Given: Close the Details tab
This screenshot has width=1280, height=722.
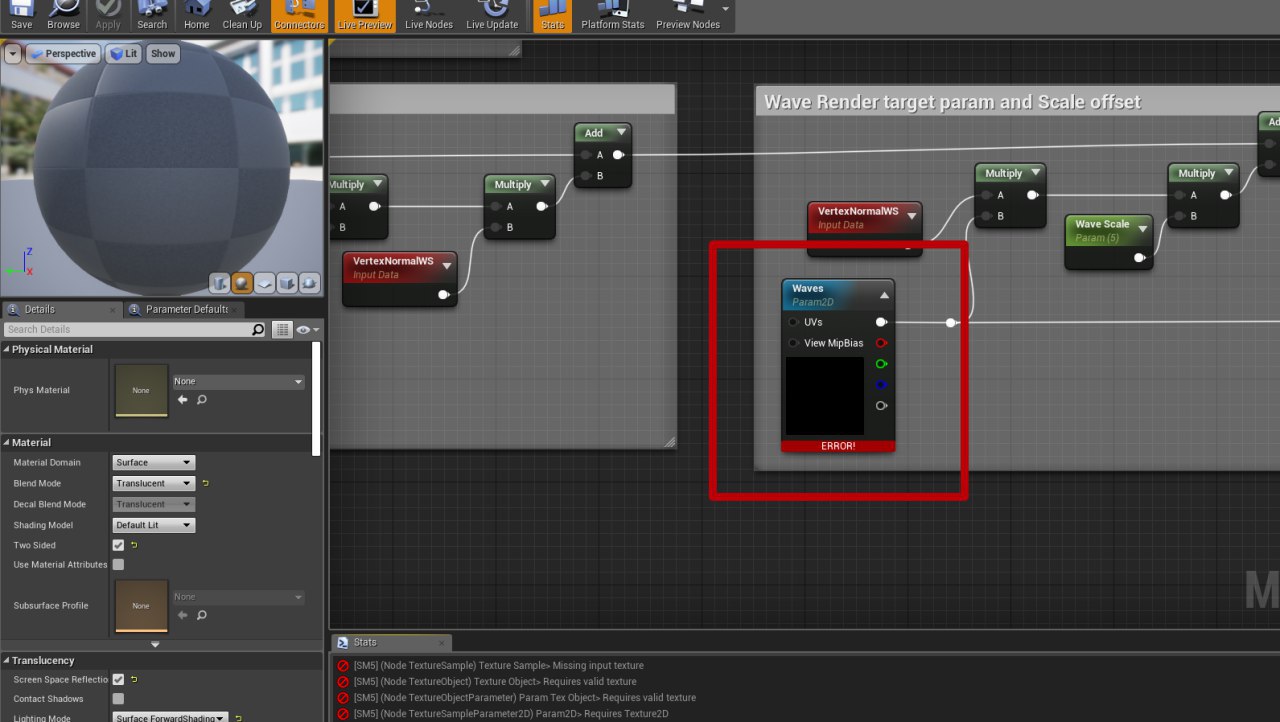Looking at the screenshot, I should [x=113, y=310].
